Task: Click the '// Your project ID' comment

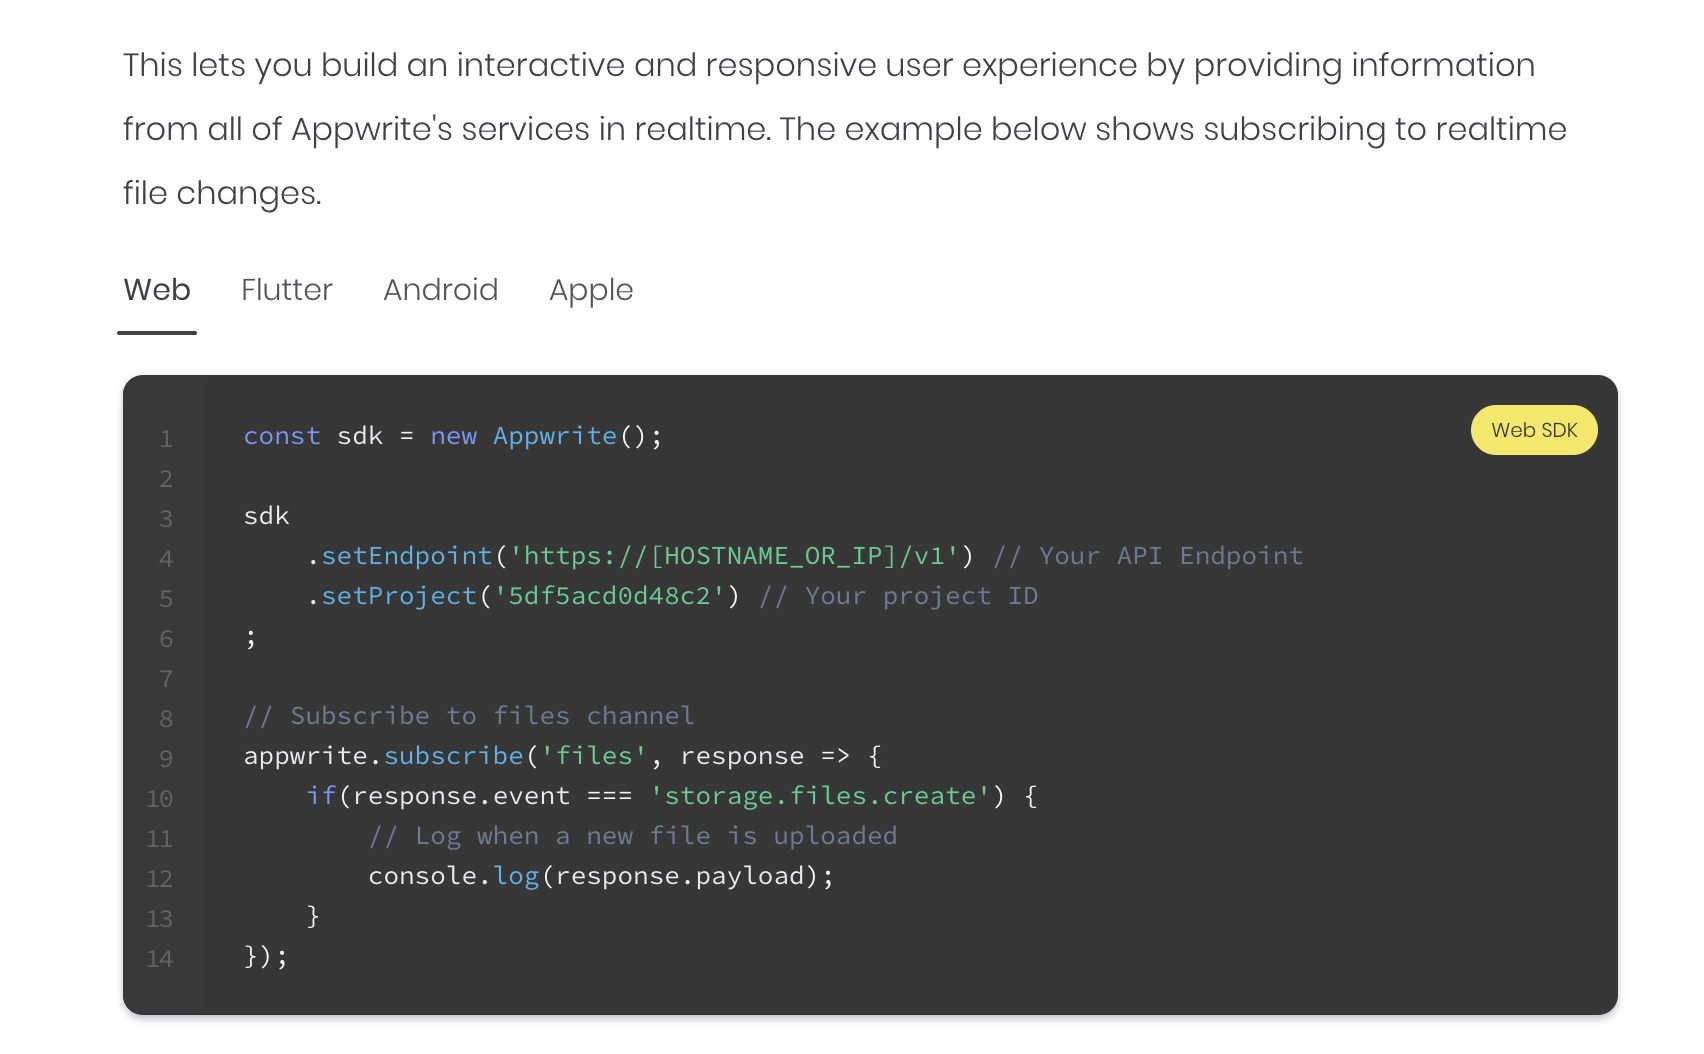Action: point(898,596)
